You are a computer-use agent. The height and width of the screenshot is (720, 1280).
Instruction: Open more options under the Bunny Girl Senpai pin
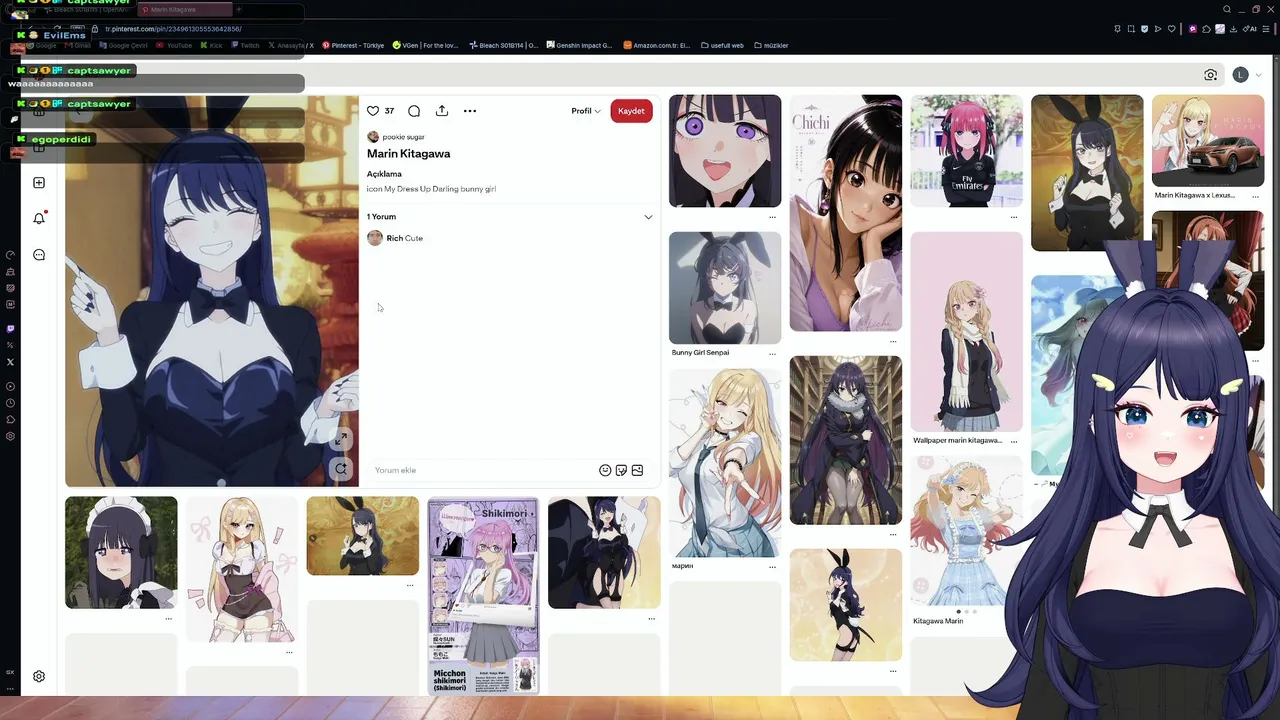click(x=772, y=353)
